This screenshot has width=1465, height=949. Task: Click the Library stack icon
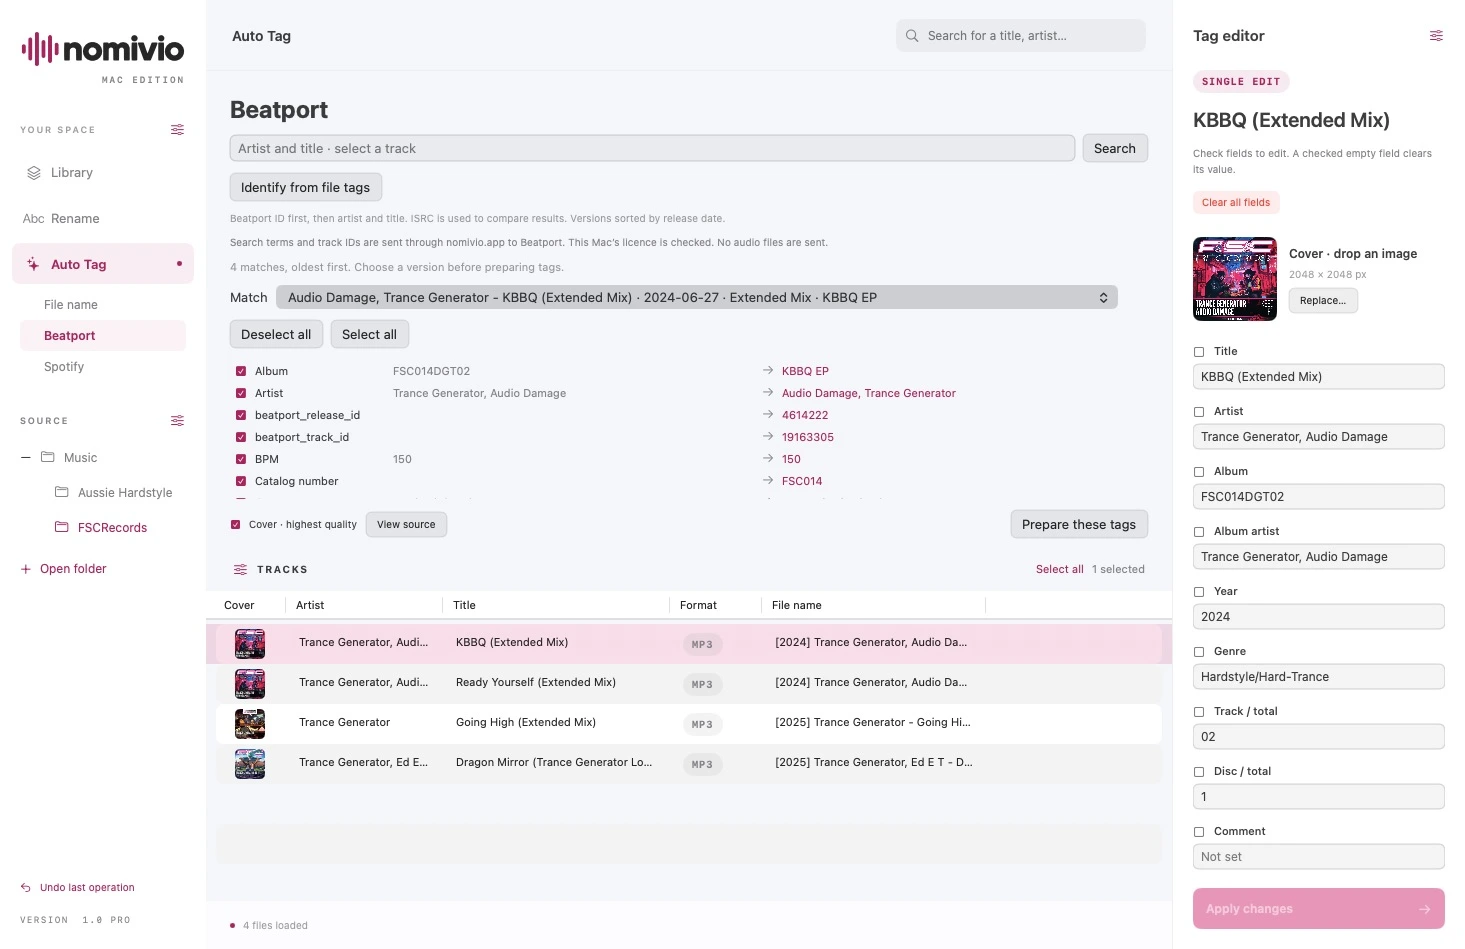pos(34,173)
